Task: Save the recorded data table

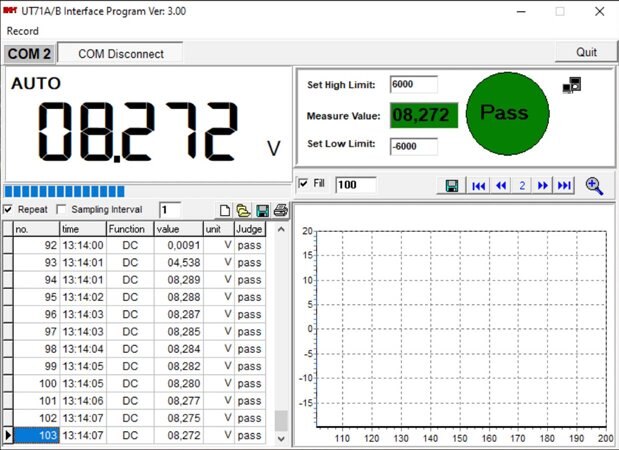Action: (262, 210)
